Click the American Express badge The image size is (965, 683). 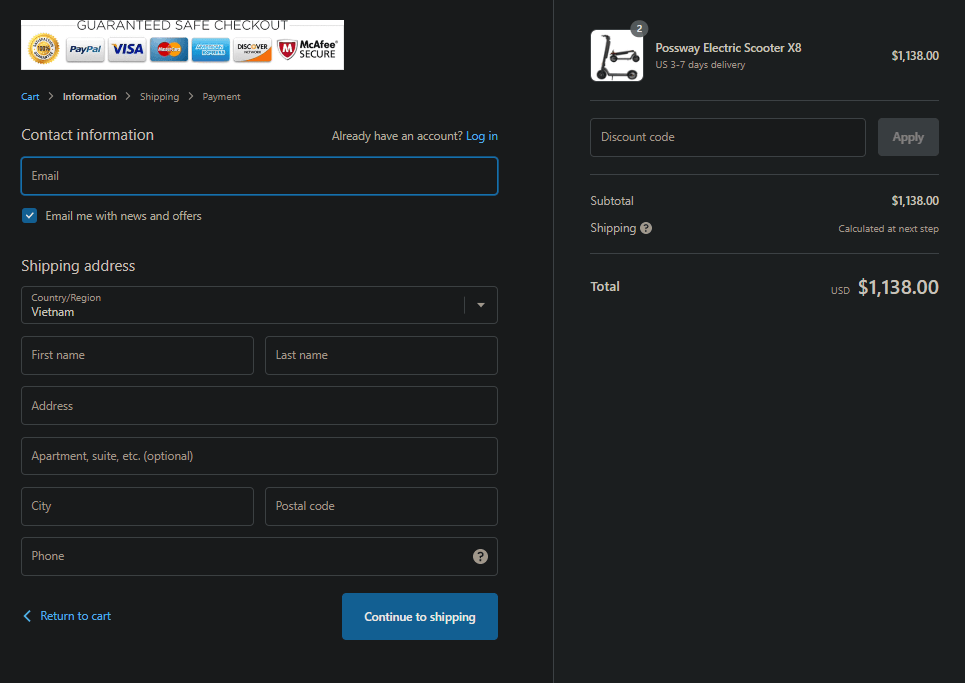pyautogui.click(x=210, y=49)
